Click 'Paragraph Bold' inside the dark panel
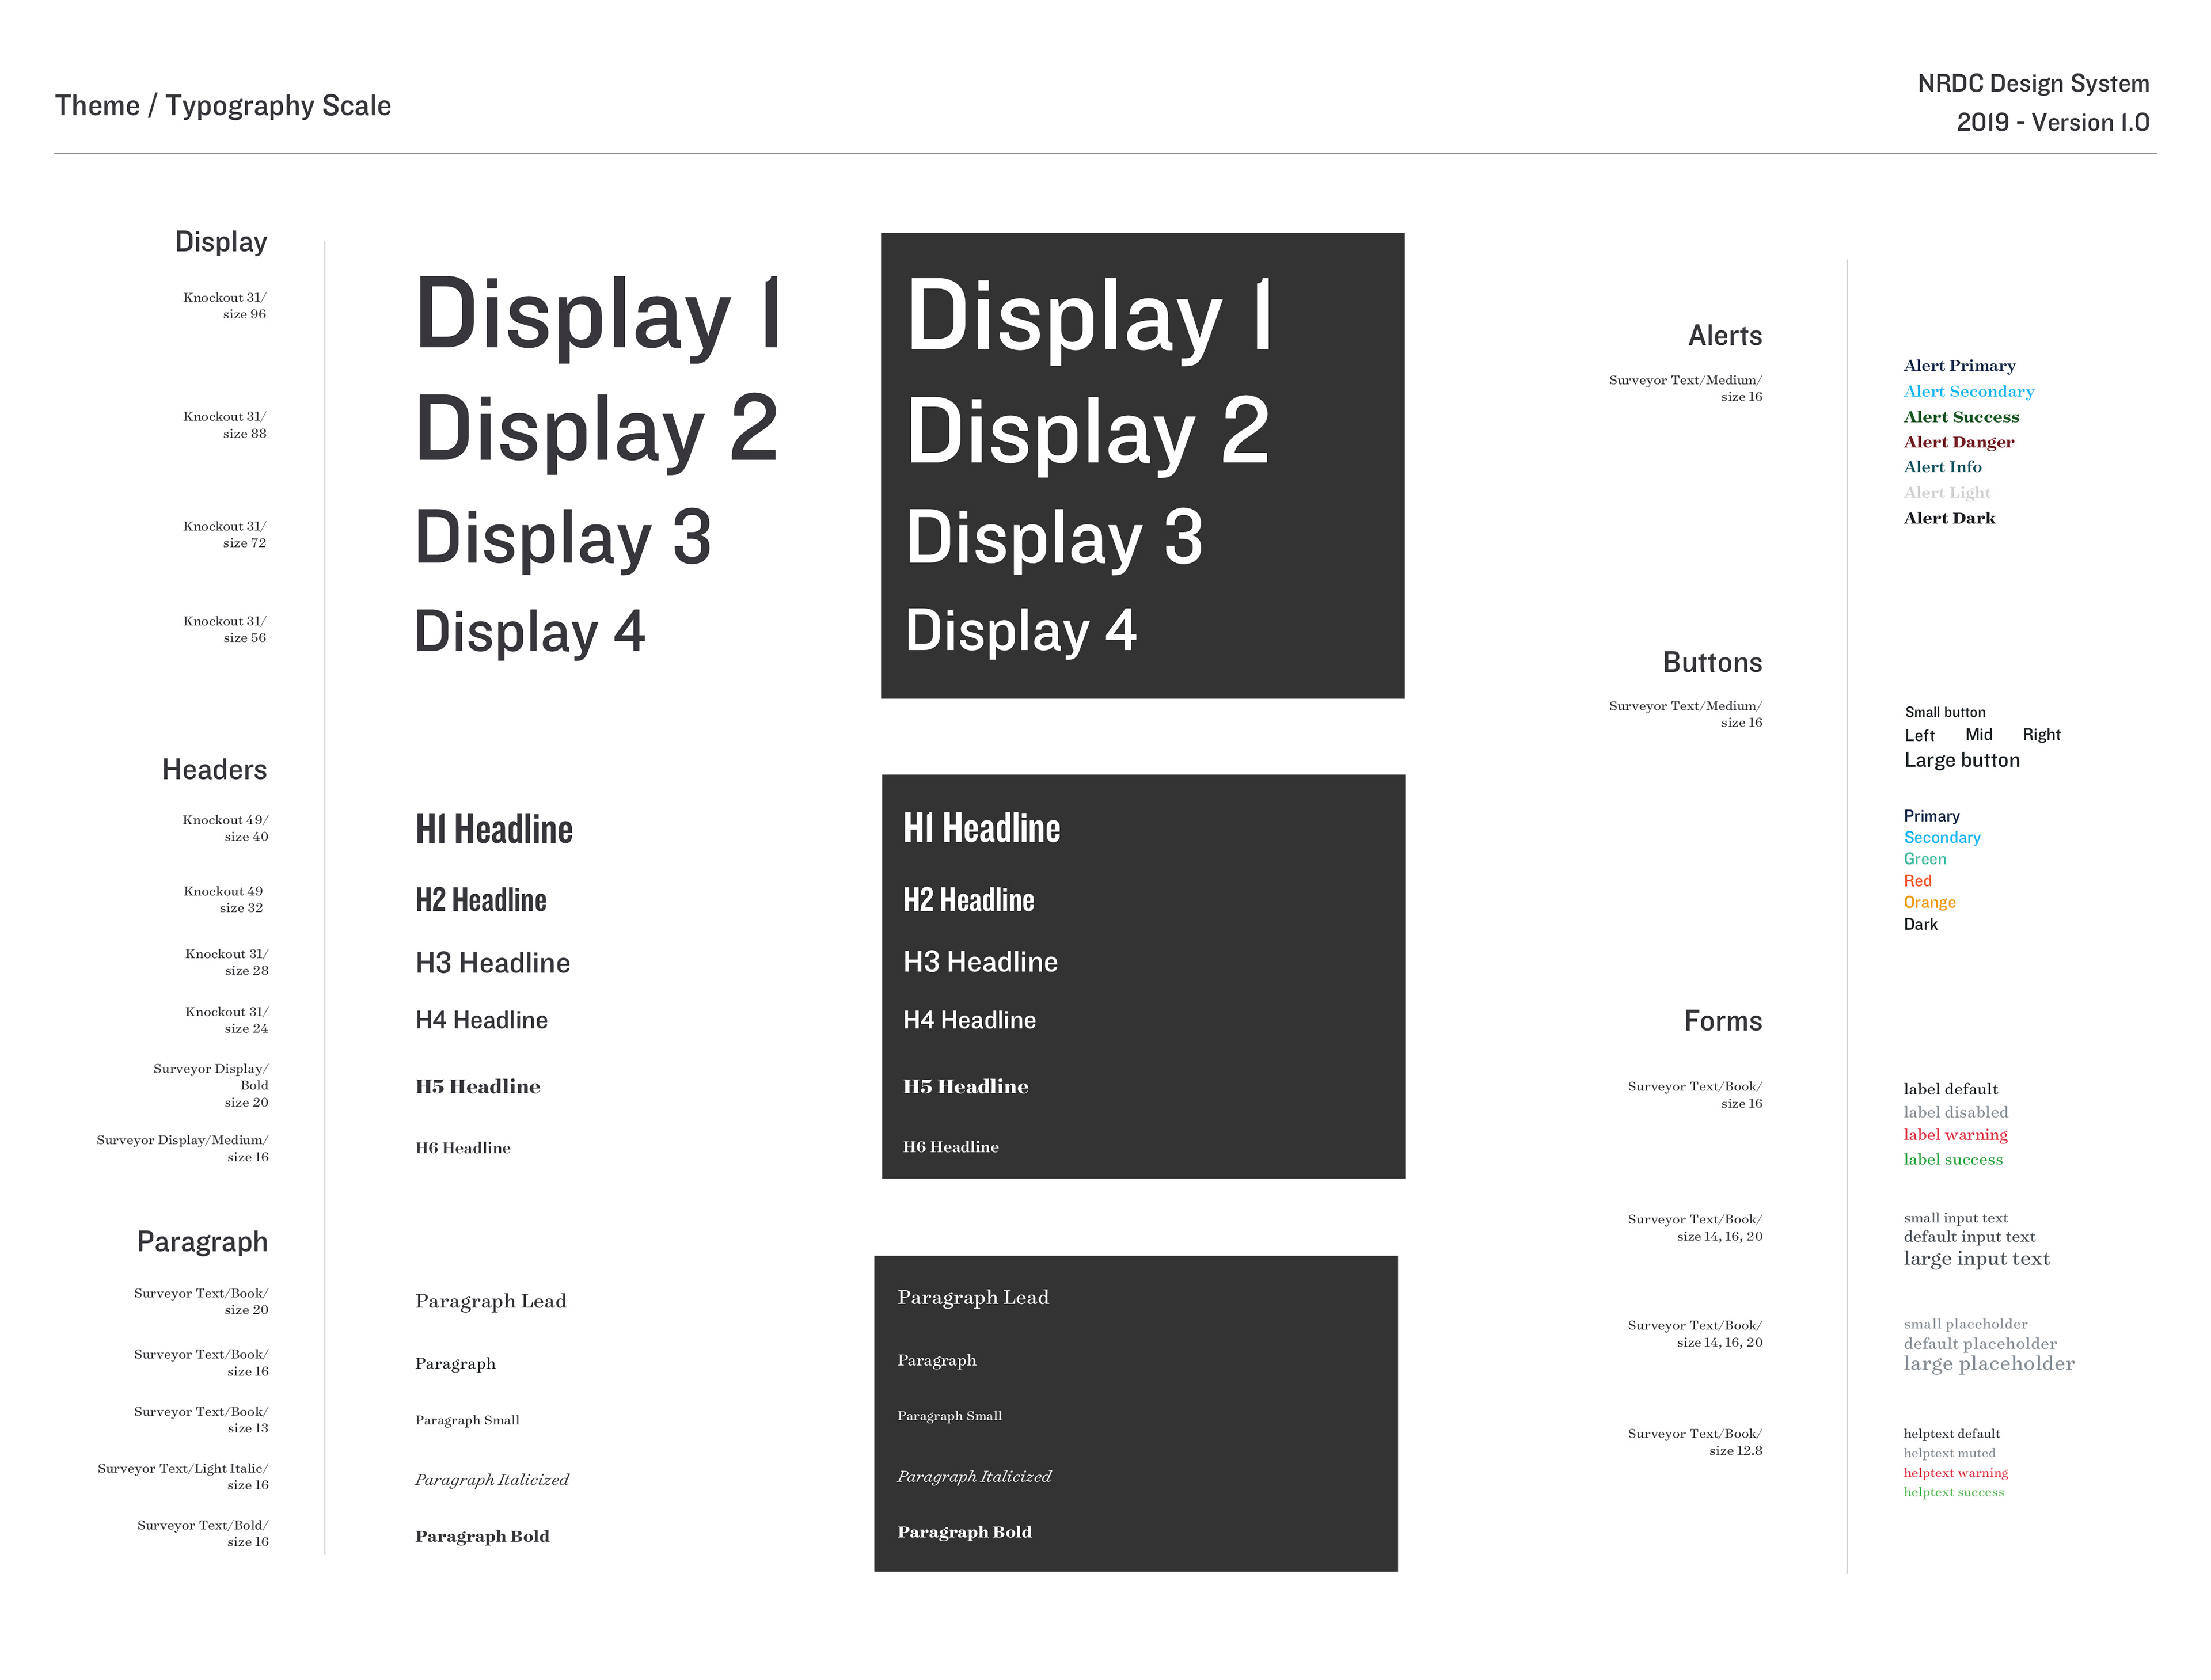The image size is (2211, 1680). tap(965, 1532)
